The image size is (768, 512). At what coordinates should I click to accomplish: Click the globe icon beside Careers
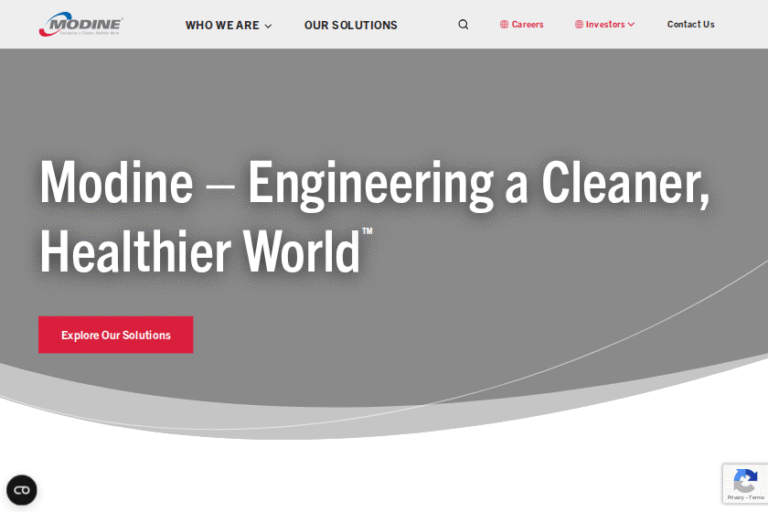504,25
